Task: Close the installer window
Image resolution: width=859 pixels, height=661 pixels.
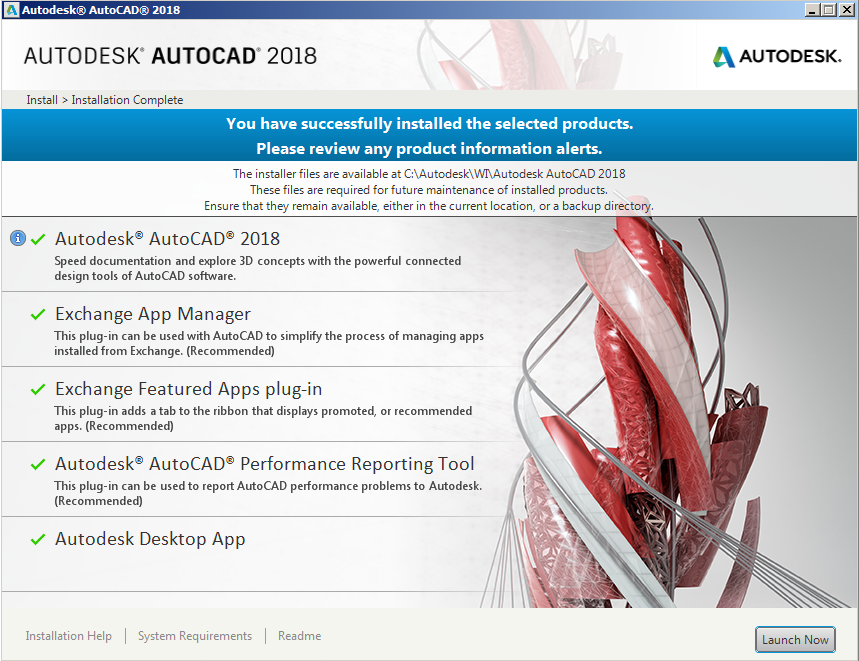Action: pos(846,10)
